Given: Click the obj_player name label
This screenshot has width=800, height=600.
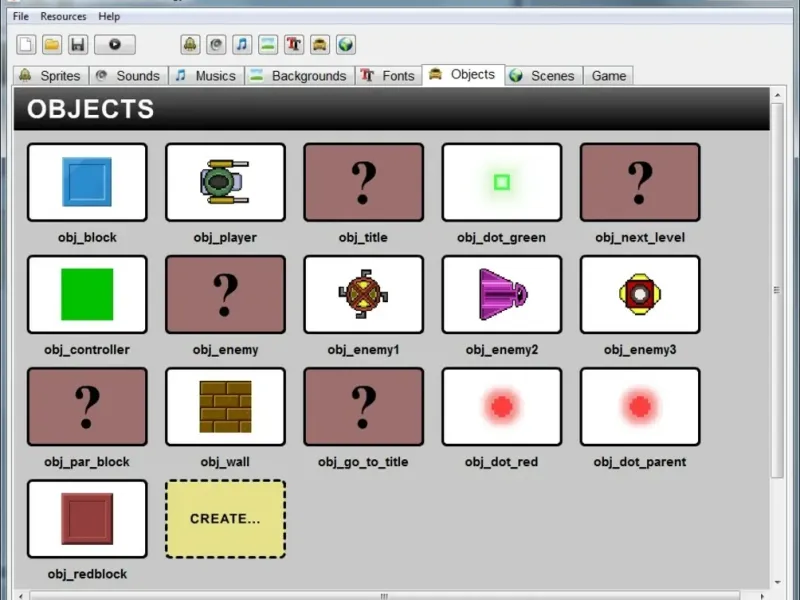Looking at the screenshot, I should pyautogui.click(x=226, y=237).
